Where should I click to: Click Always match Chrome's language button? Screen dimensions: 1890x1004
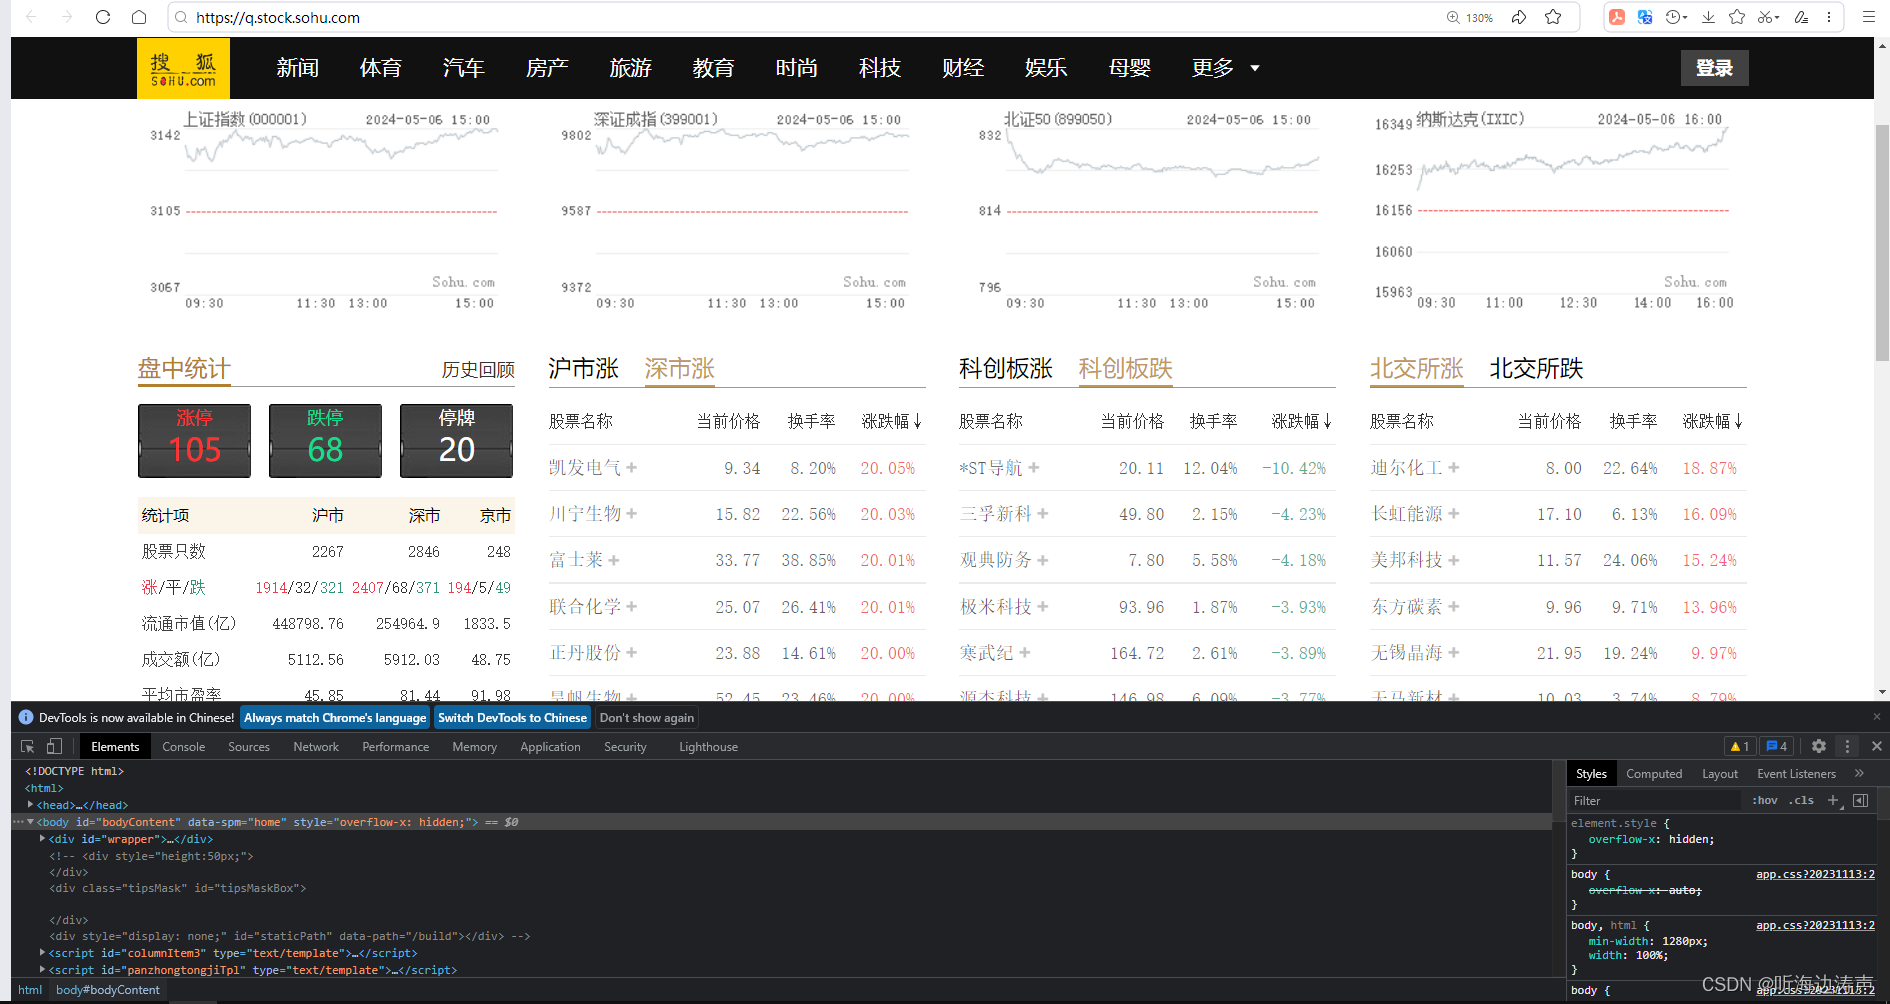pyautogui.click(x=335, y=717)
